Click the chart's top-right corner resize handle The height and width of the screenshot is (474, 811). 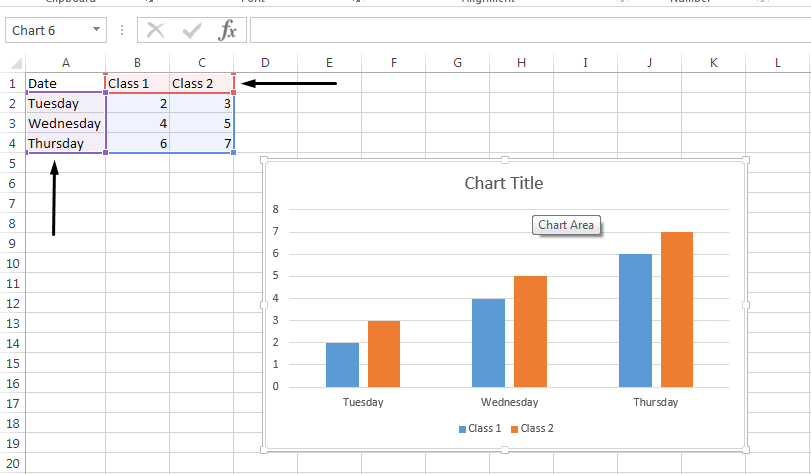coord(746,160)
